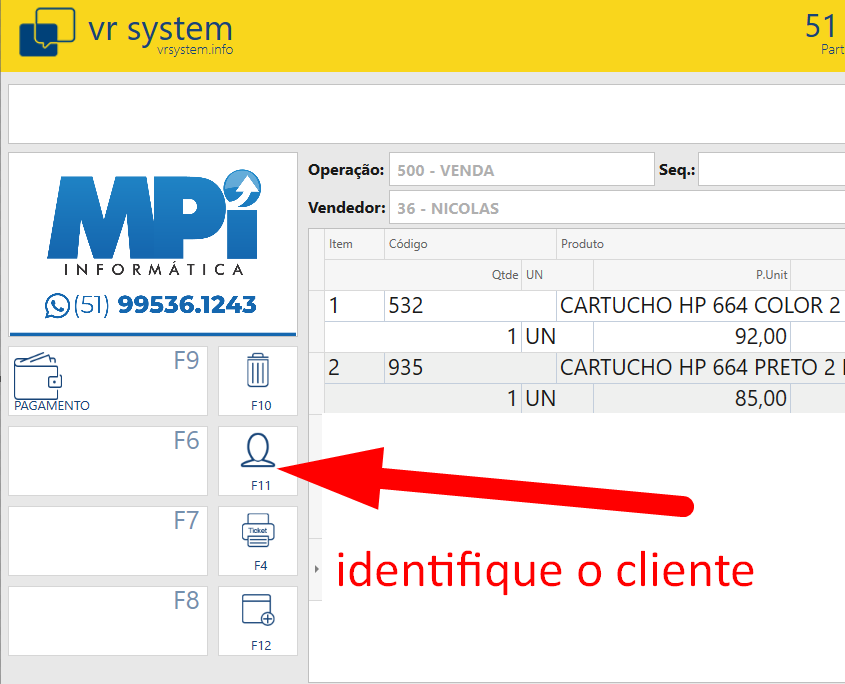Click the Seq. input field
845x684 pixels.
coord(770,170)
